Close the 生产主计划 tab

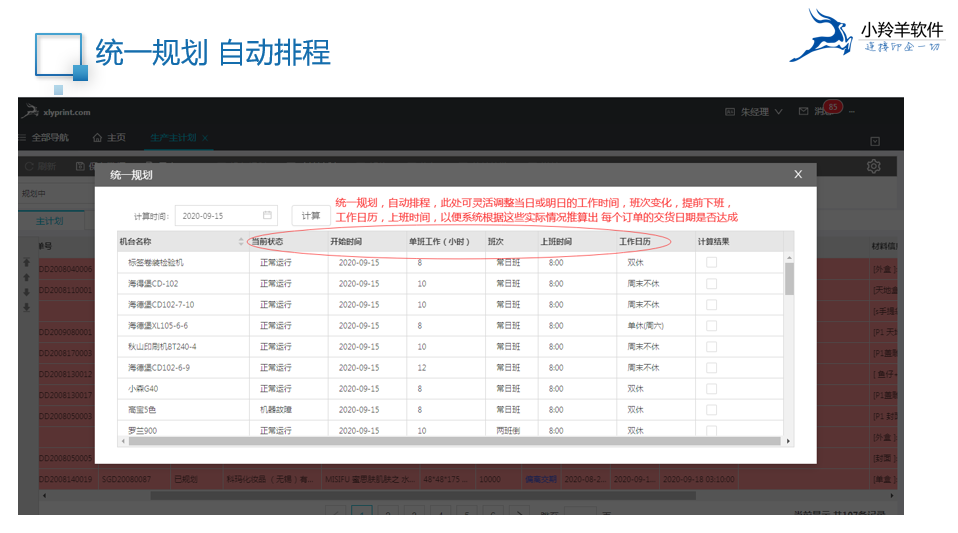205,138
